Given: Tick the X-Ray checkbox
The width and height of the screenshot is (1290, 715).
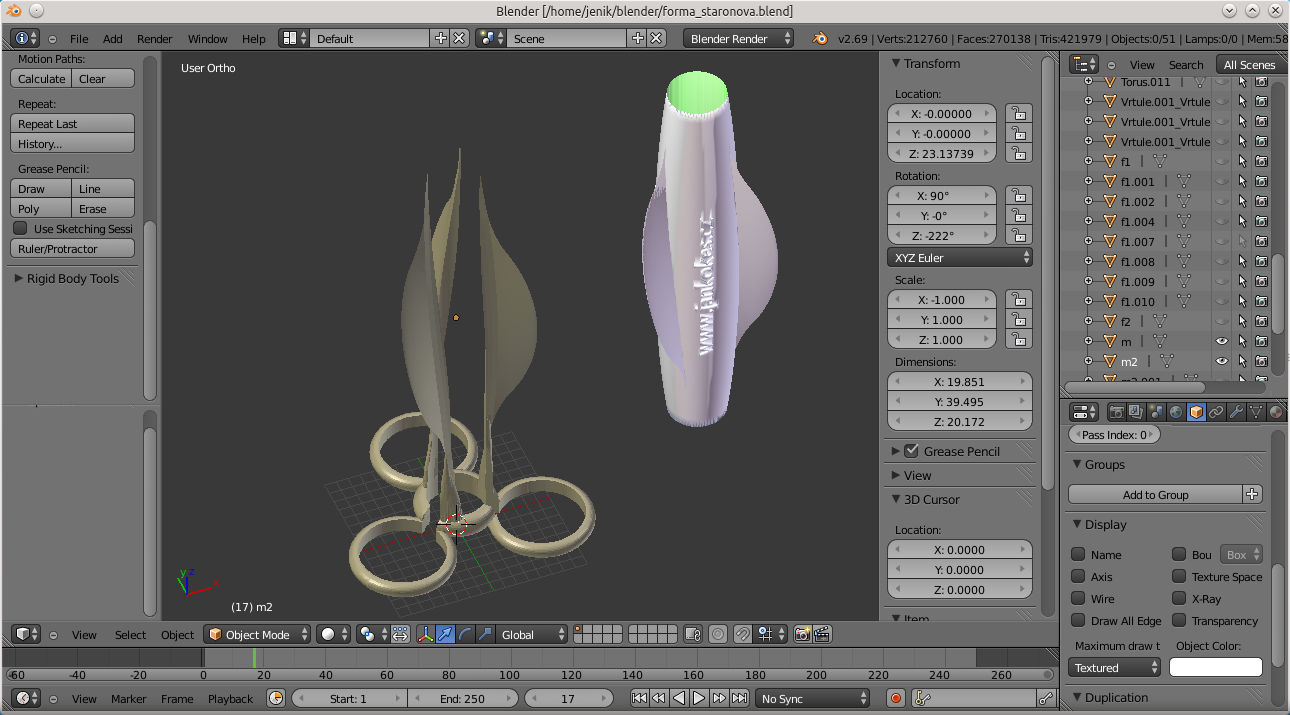Looking at the screenshot, I should pos(1179,599).
